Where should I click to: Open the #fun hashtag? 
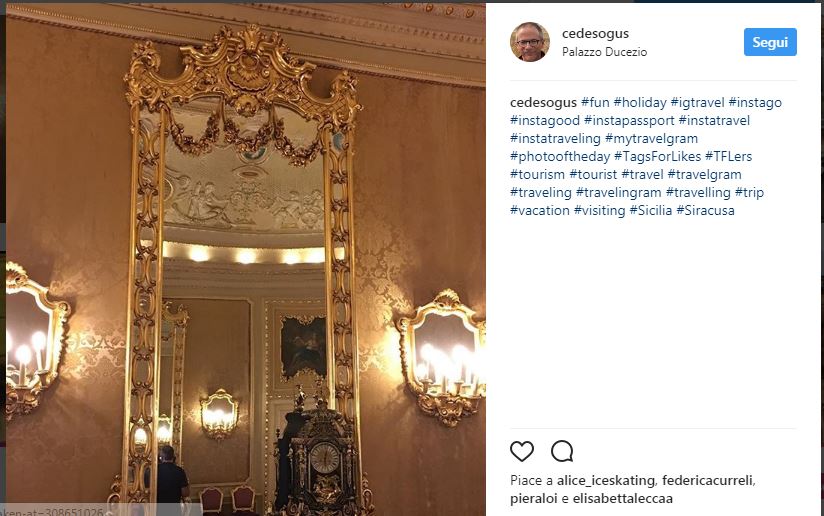(x=595, y=102)
